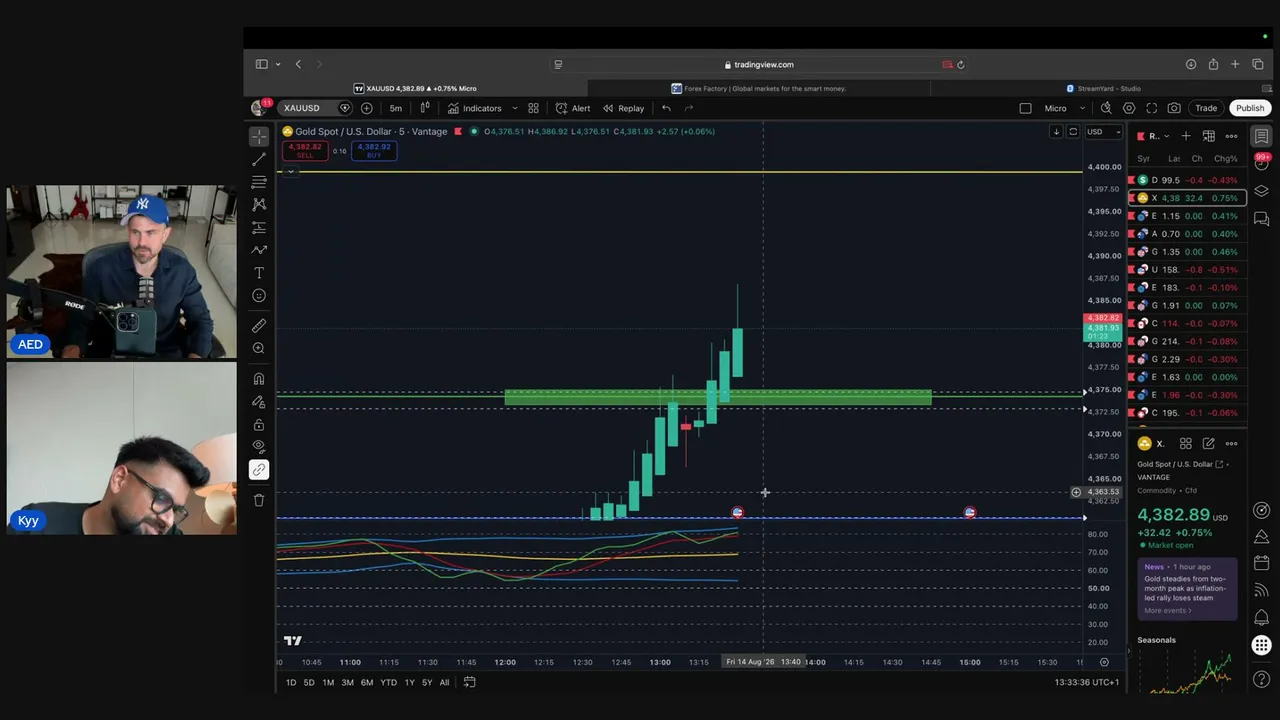Image resolution: width=1280 pixels, height=720 pixels.
Task: Select the 5D date range
Action: (x=309, y=682)
